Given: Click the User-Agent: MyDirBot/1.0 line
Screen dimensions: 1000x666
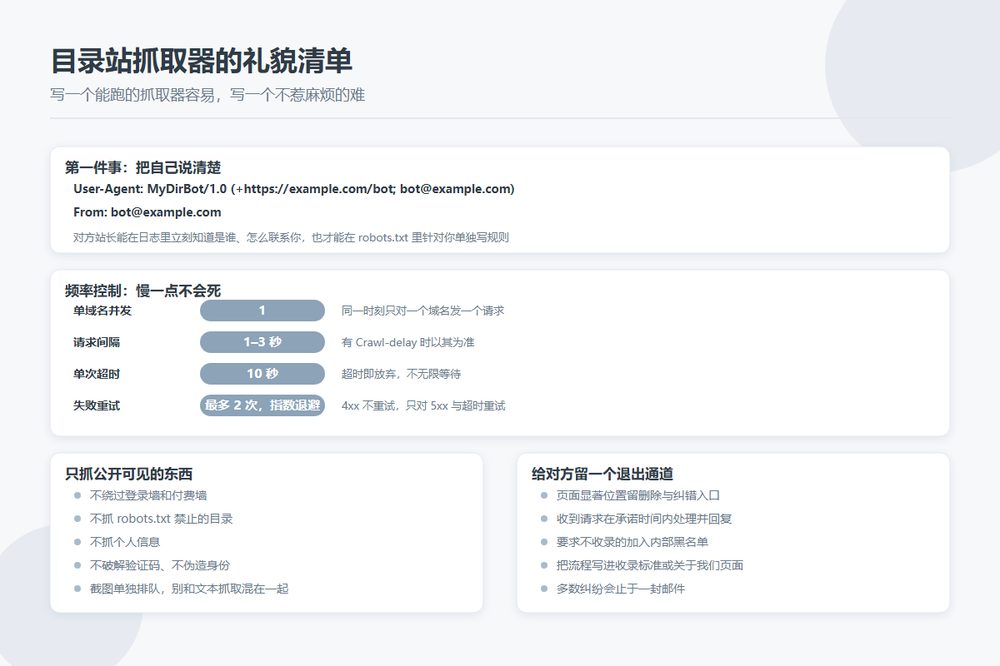Looking at the screenshot, I should pos(294,189).
